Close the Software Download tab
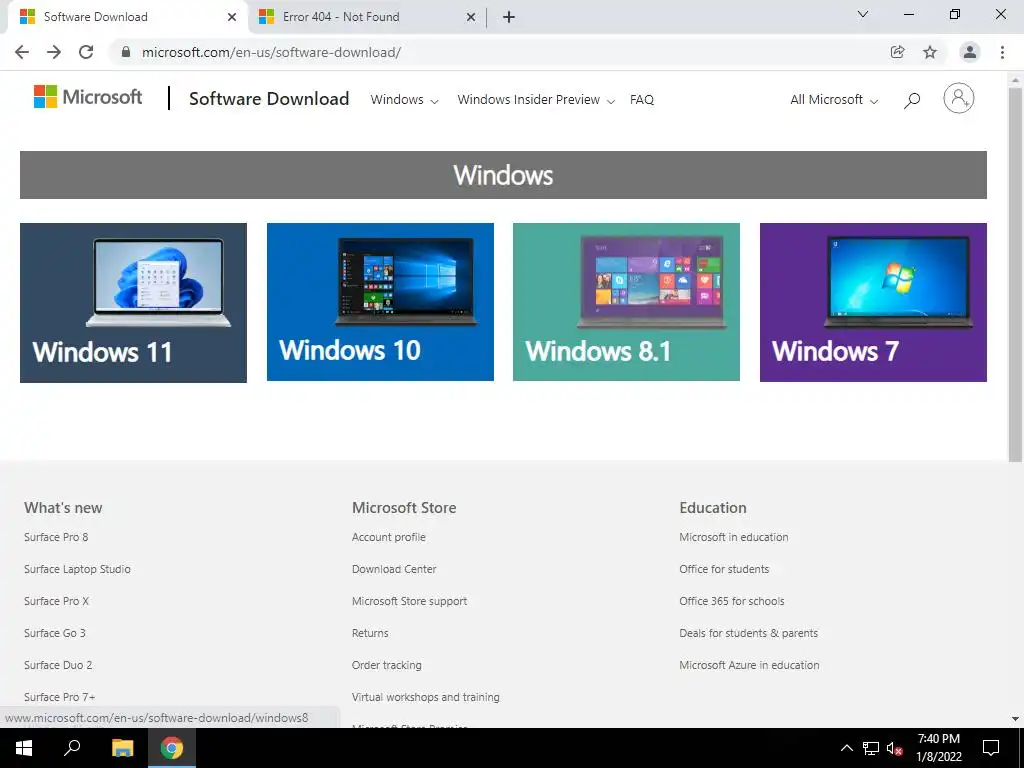Screen dimensions: 1024x768 pyautogui.click(x=232, y=17)
